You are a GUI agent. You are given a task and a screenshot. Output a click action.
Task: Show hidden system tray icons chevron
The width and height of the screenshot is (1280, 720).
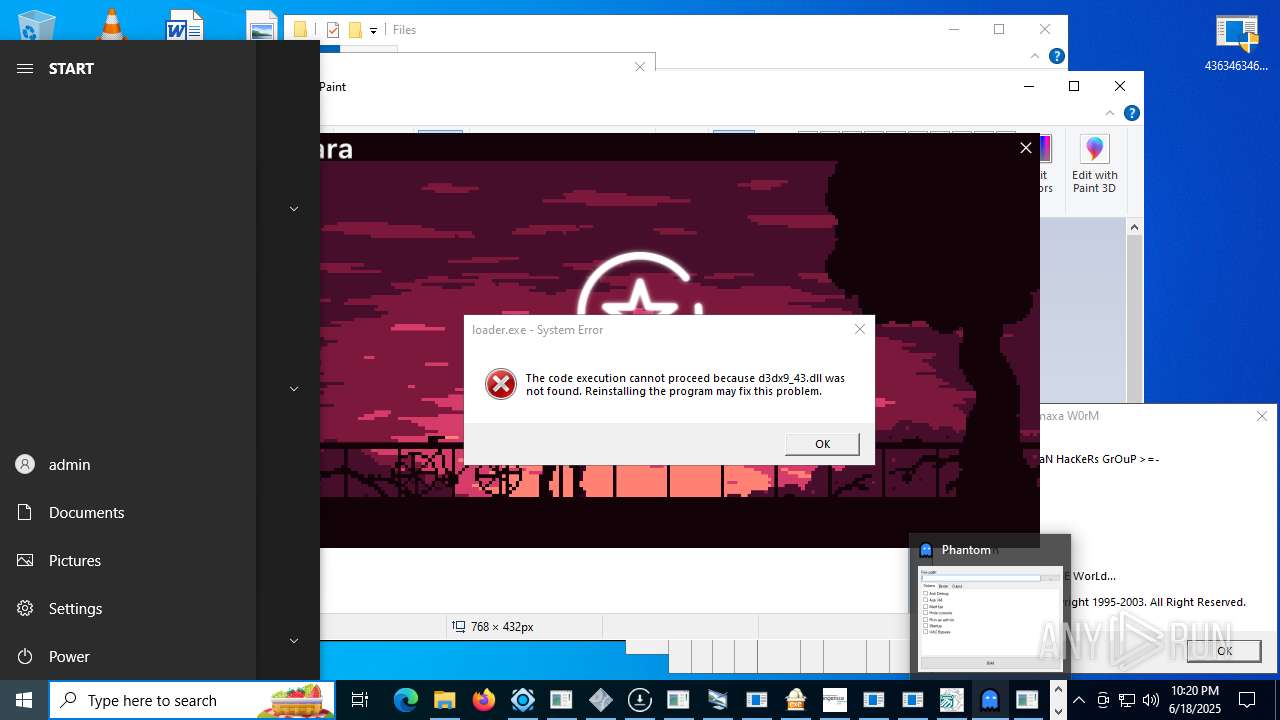[x=1078, y=700]
